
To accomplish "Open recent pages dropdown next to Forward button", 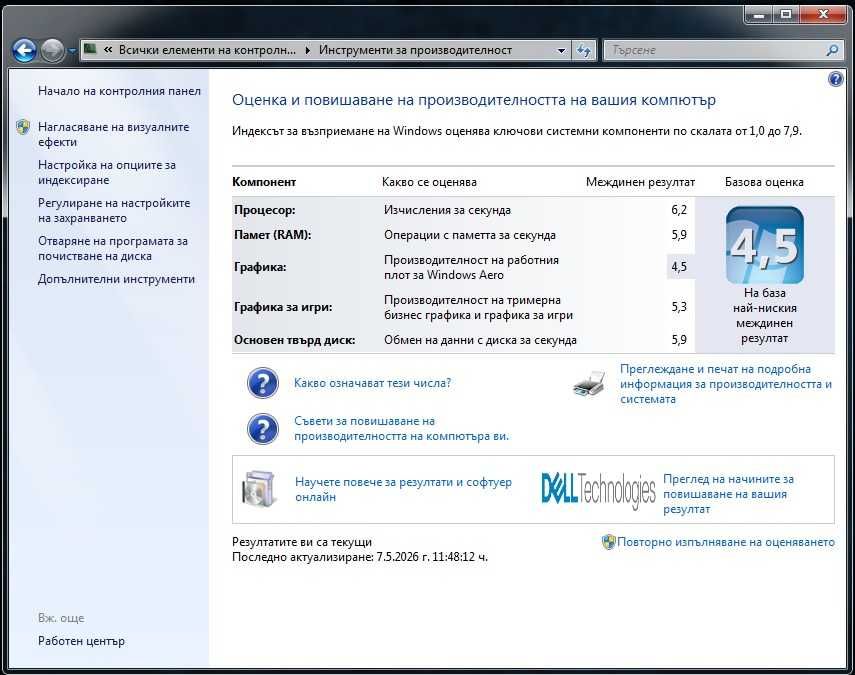I will tap(72, 51).
